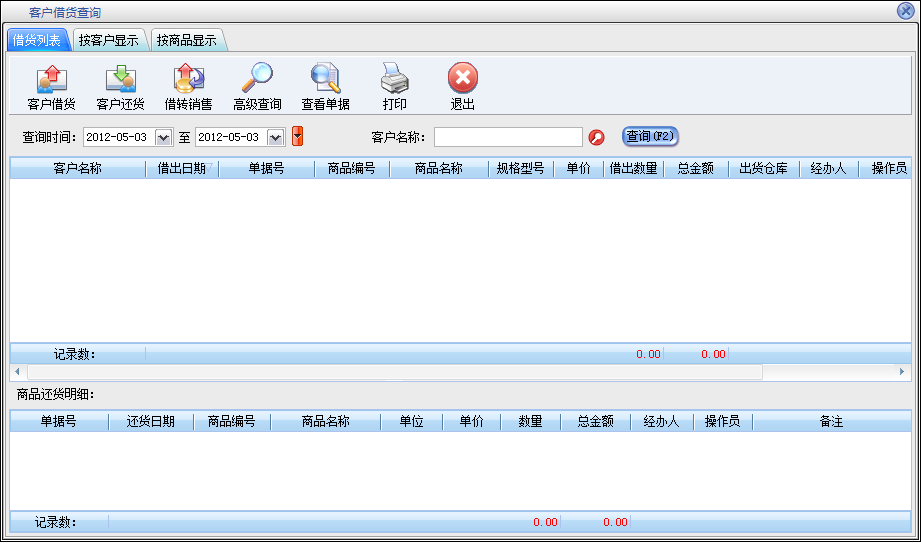Open 高级查询 magnifier icon
The height and width of the screenshot is (544, 921).
point(257,79)
